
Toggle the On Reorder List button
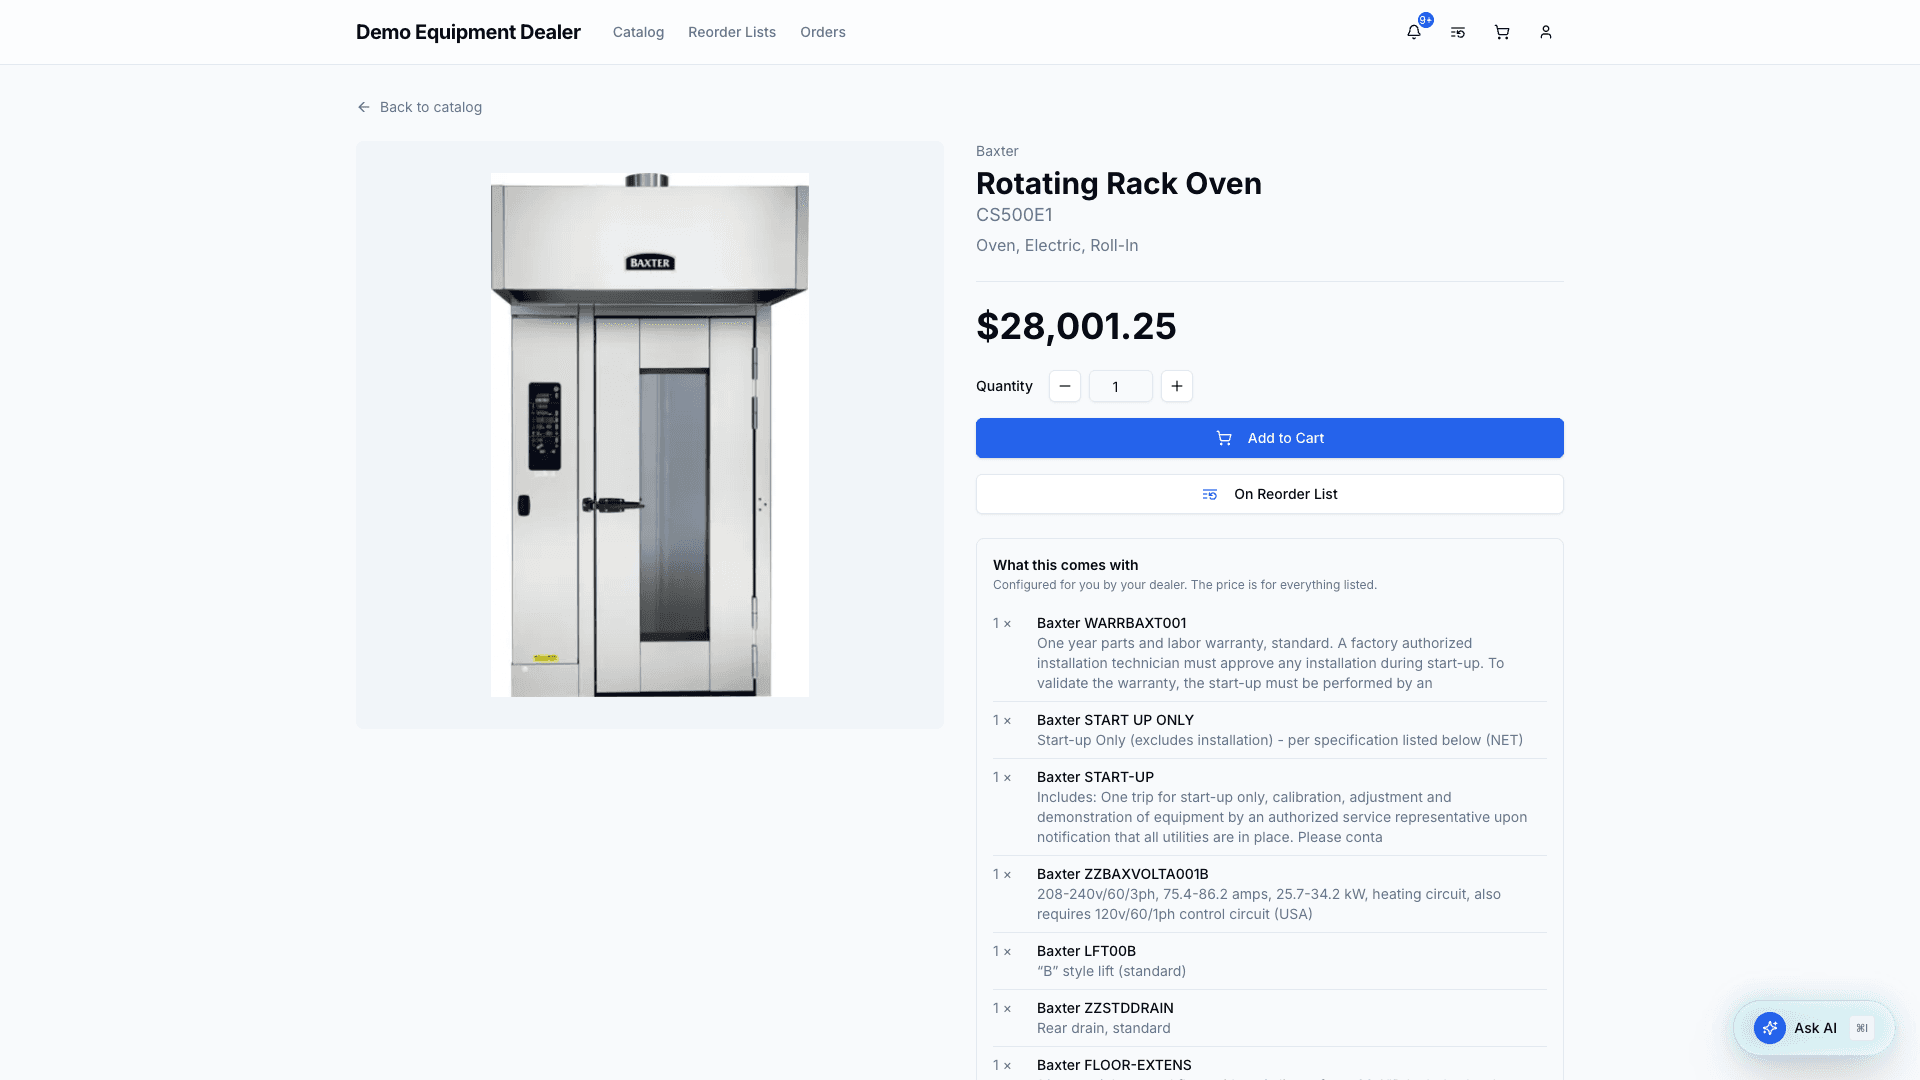pos(1269,494)
